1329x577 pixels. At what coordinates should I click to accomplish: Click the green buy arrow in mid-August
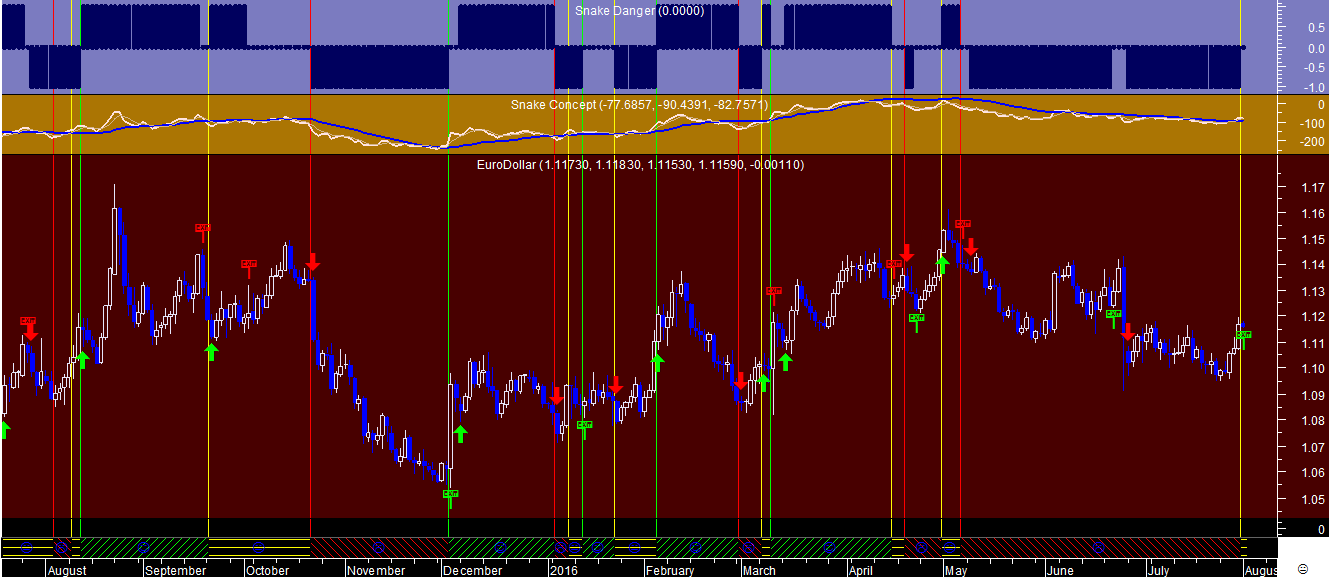click(x=82, y=359)
